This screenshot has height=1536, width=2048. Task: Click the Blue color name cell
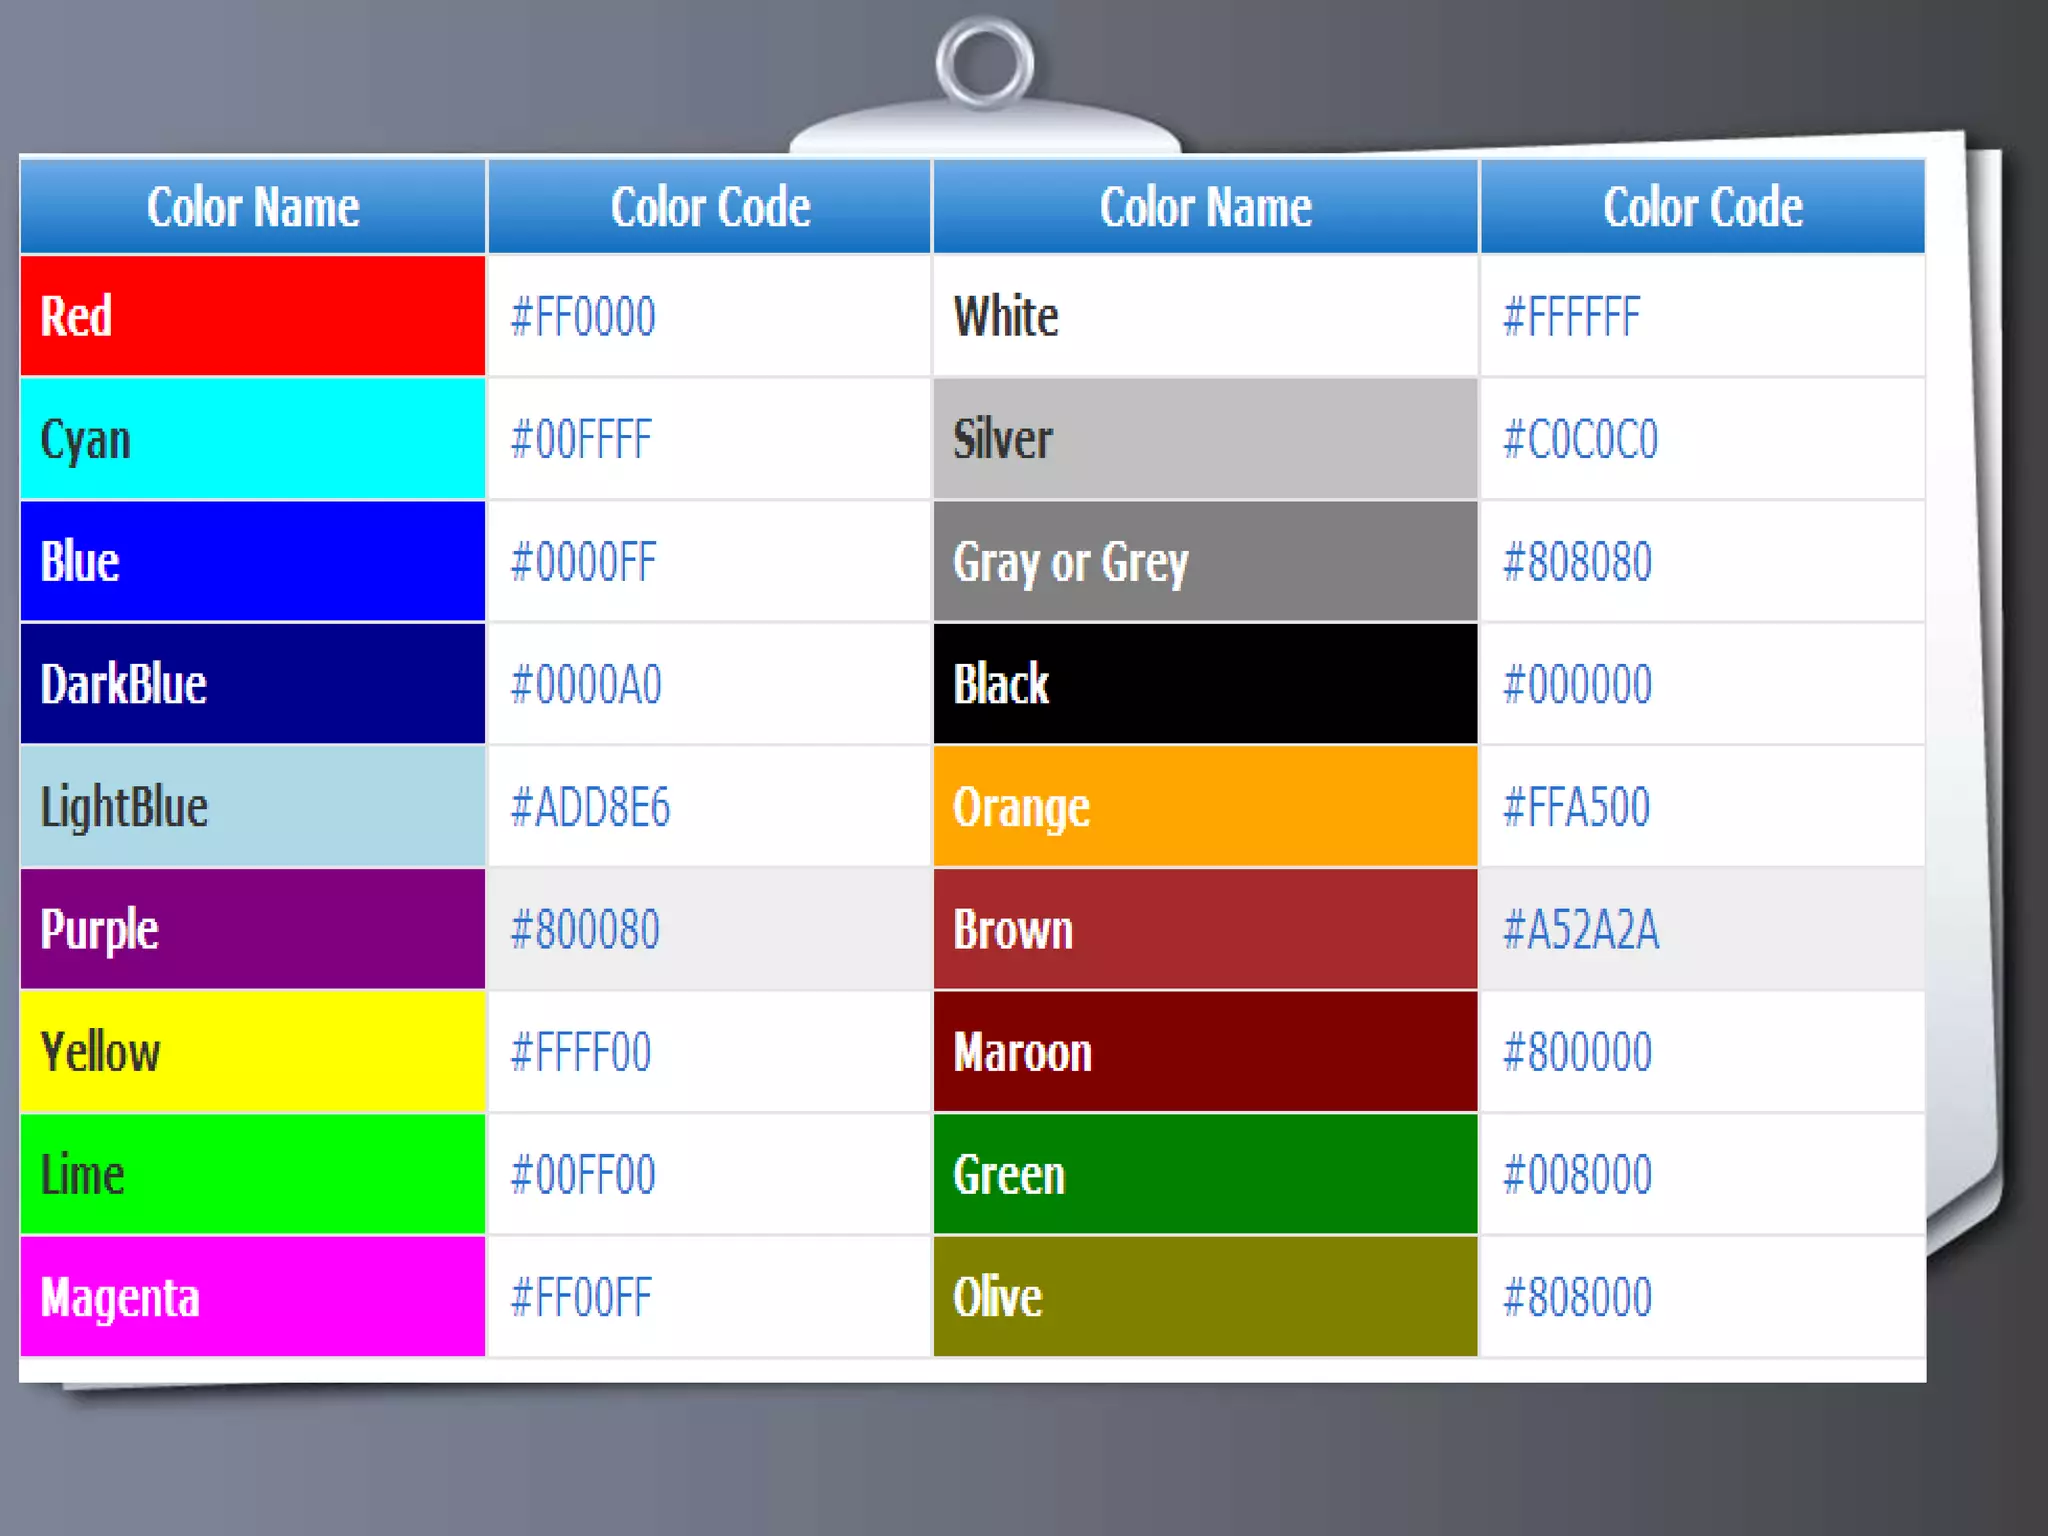252,562
